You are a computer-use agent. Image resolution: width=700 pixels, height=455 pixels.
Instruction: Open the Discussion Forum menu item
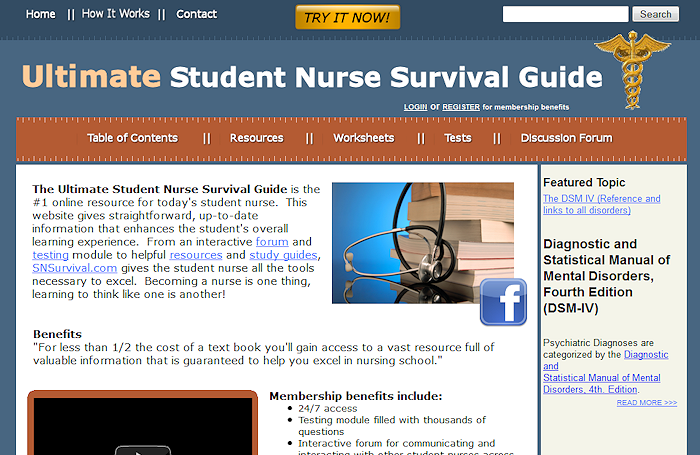click(x=567, y=138)
